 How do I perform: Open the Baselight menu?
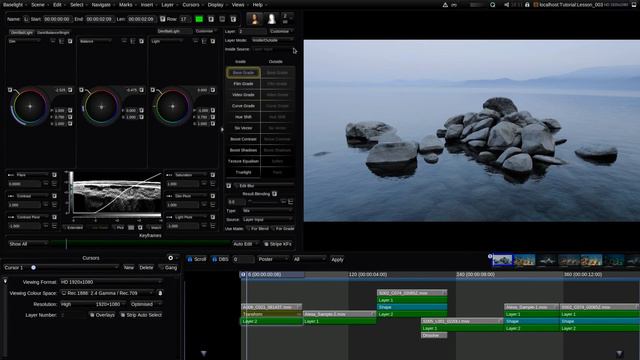tap(13, 5)
